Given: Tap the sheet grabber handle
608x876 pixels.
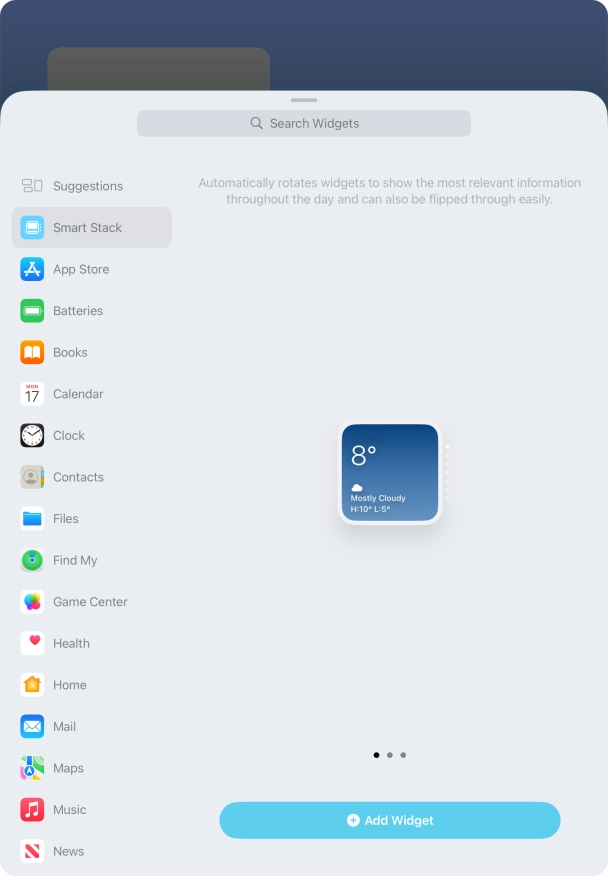Looking at the screenshot, I should coord(304,100).
